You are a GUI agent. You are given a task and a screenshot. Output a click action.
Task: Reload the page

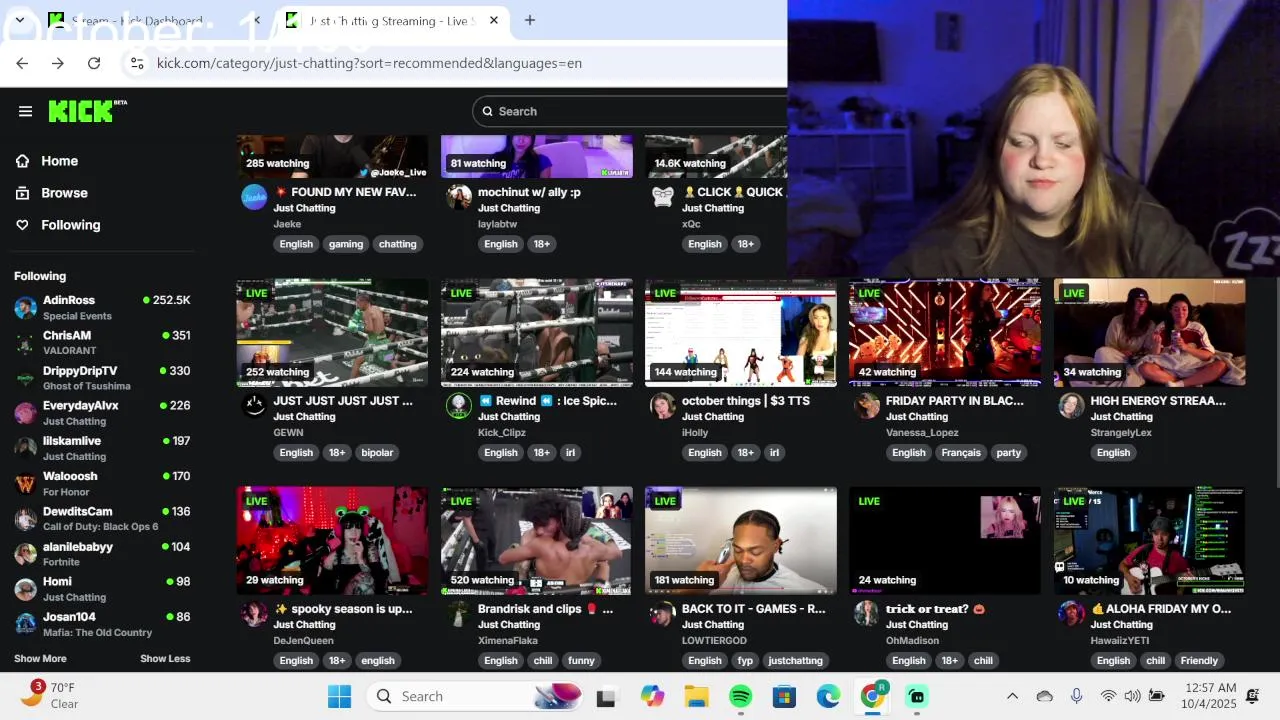click(x=94, y=63)
